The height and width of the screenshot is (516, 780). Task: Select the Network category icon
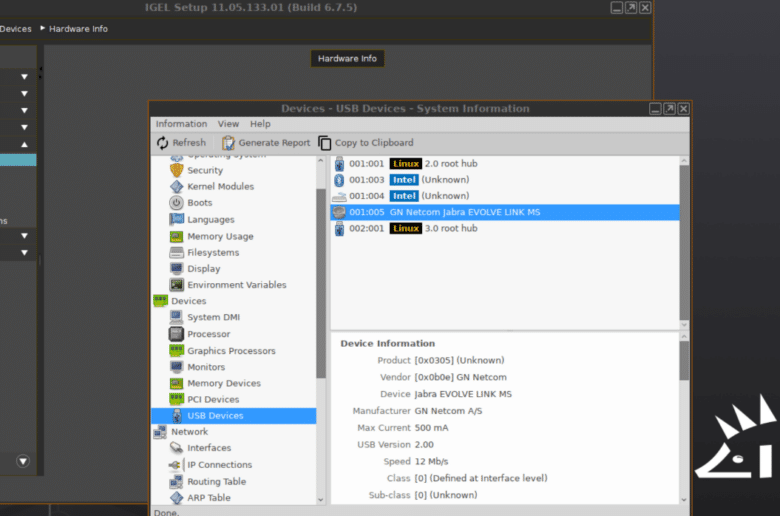tap(161, 432)
